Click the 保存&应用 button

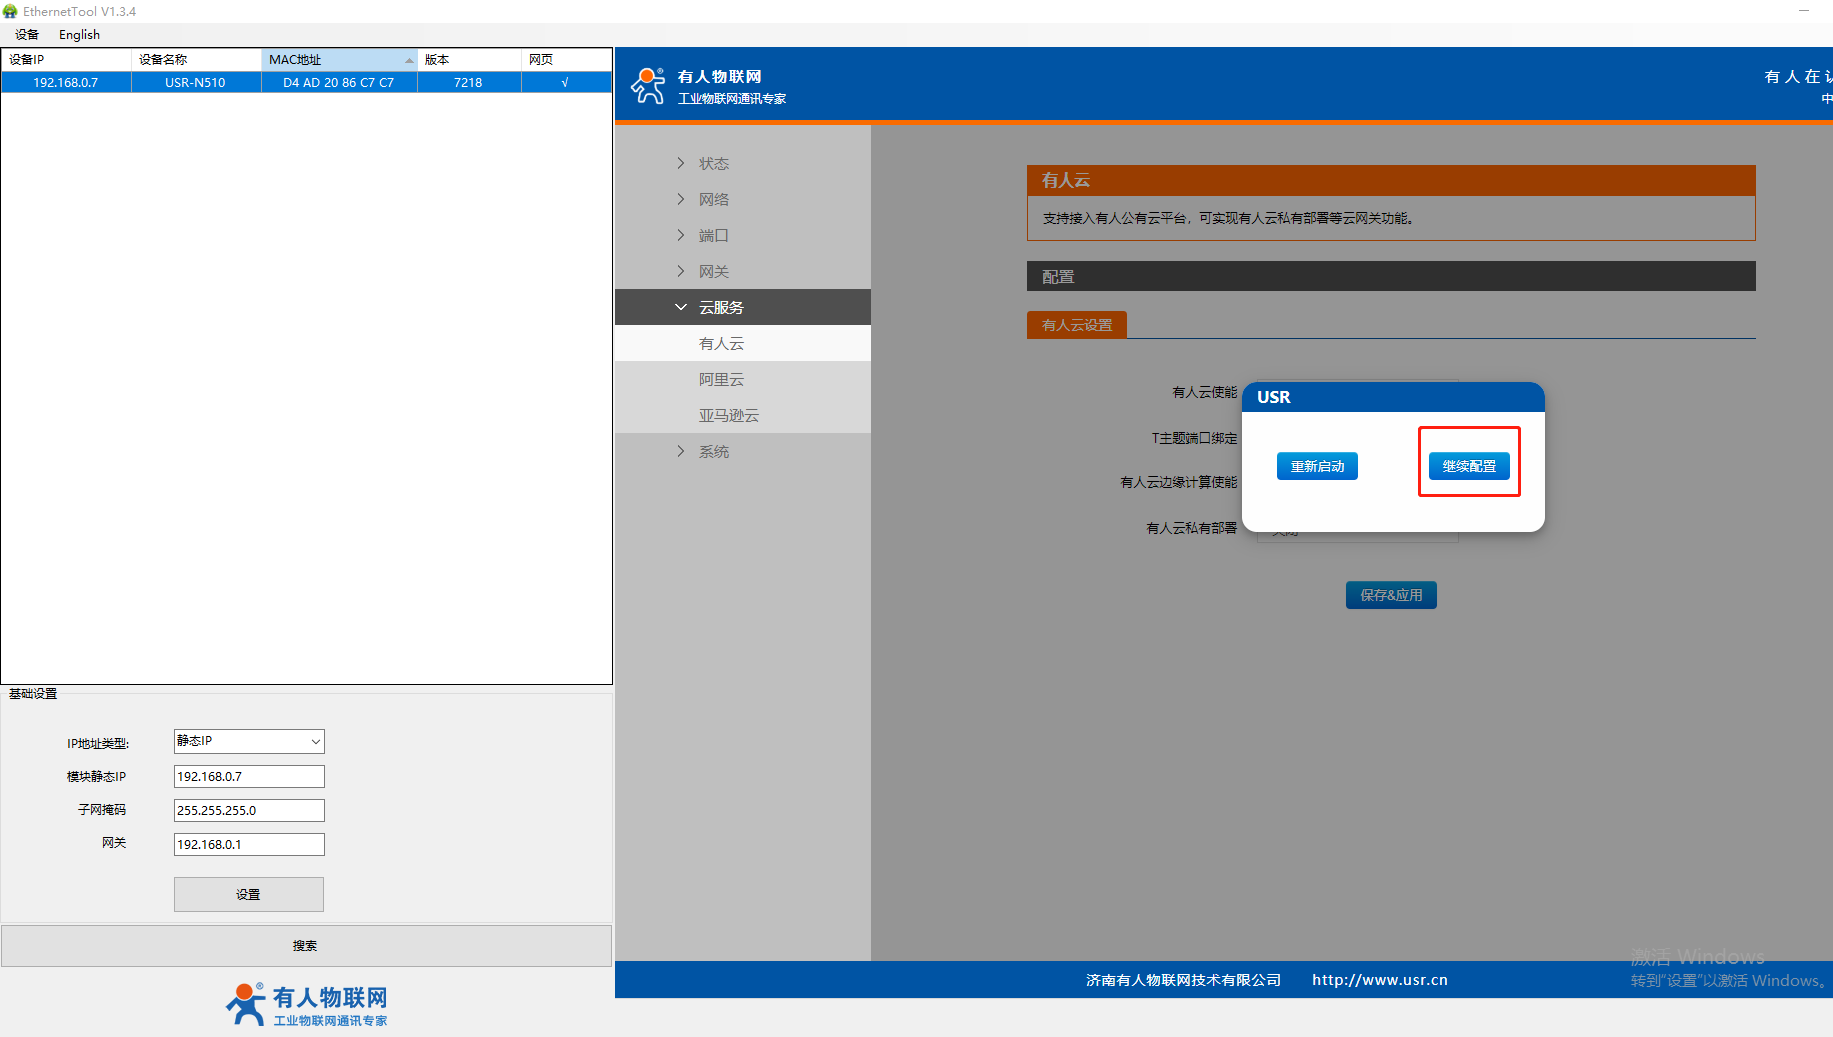1391,595
